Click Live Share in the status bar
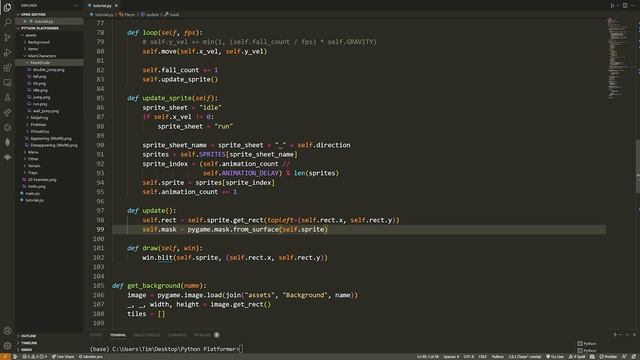This screenshot has width=640, height=360. (63, 357)
